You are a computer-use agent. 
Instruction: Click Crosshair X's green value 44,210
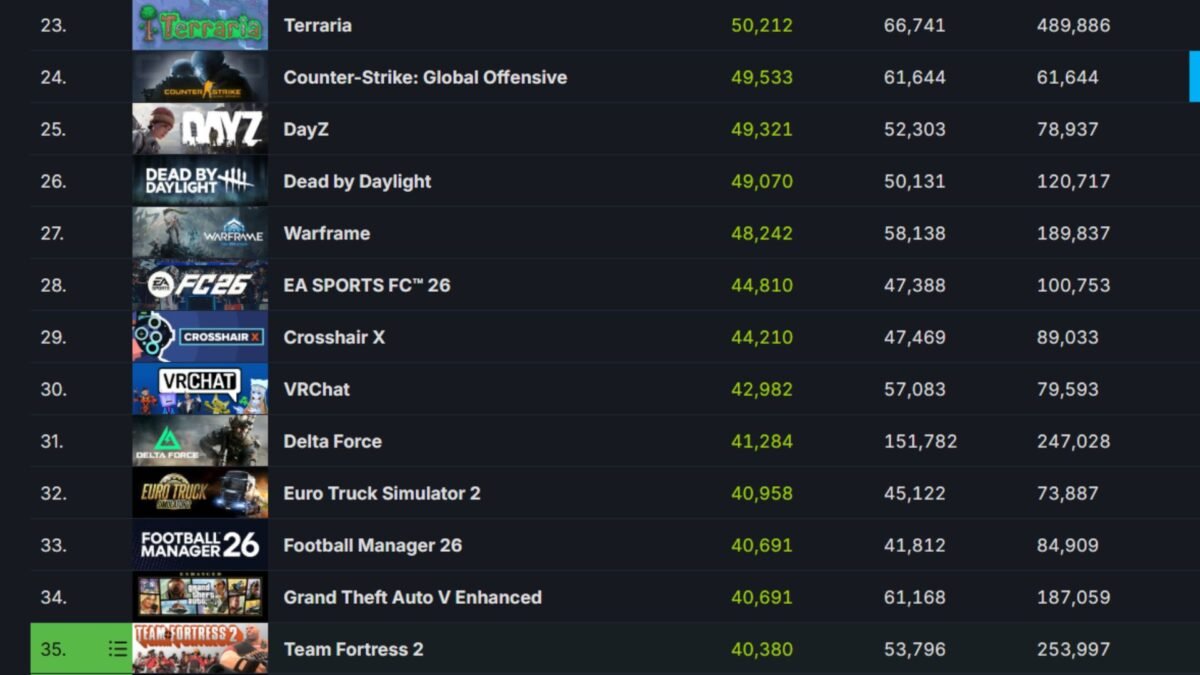(762, 337)
